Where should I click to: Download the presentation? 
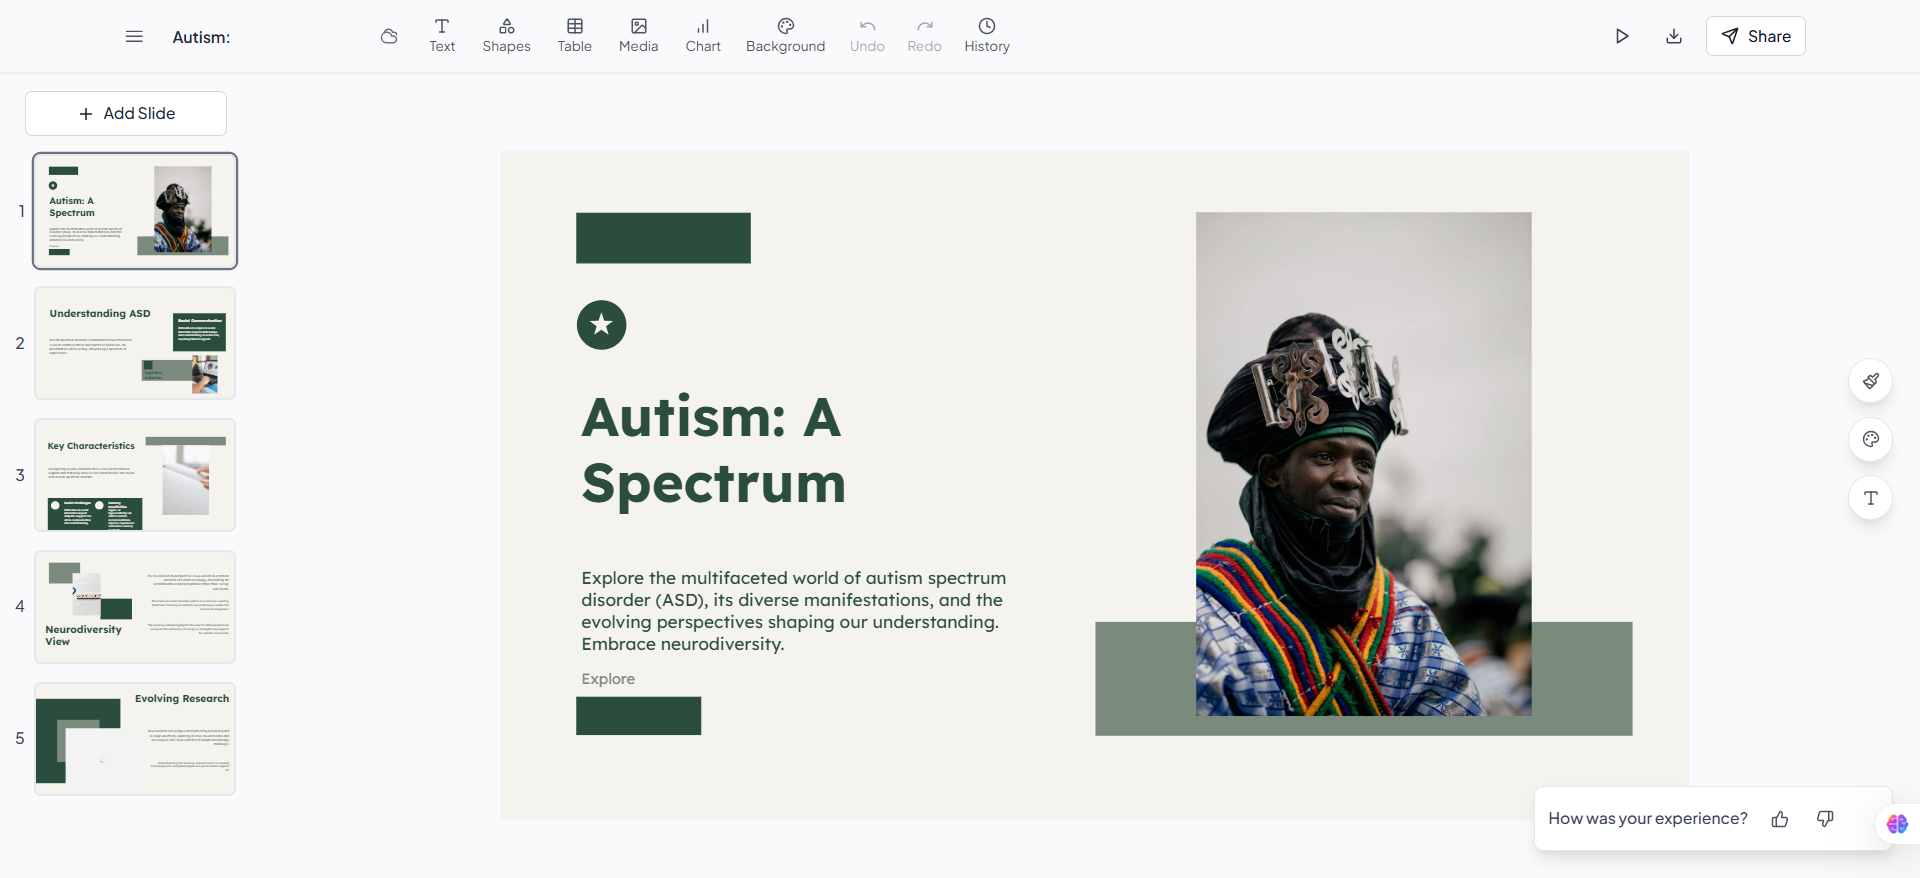1674,37
